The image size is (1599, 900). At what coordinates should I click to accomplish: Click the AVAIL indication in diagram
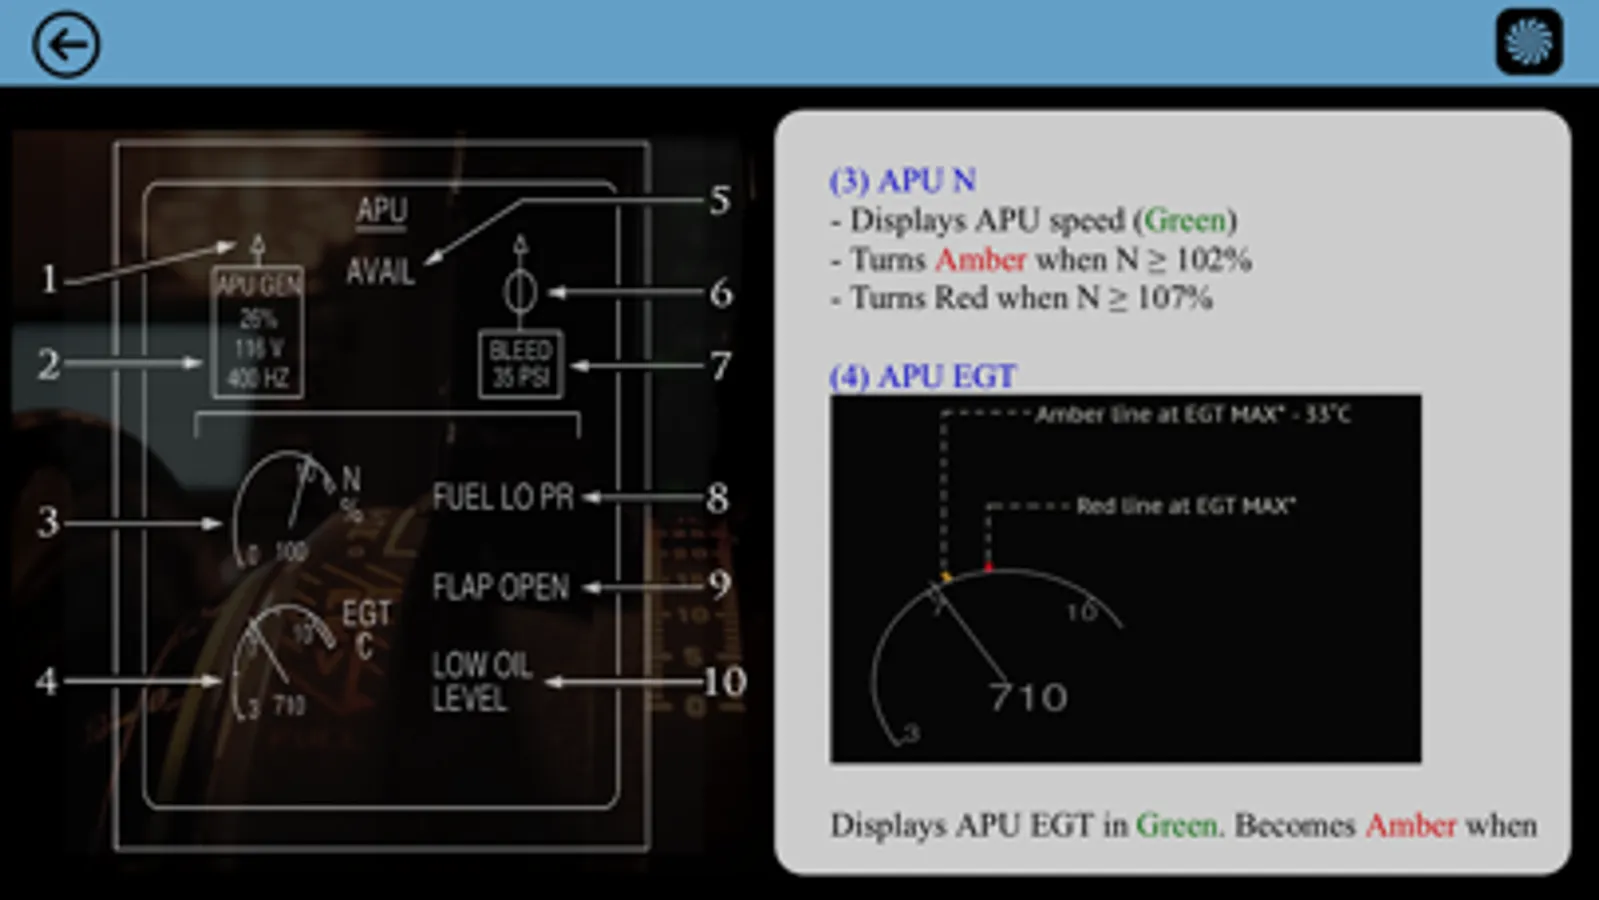pos(380,271)
